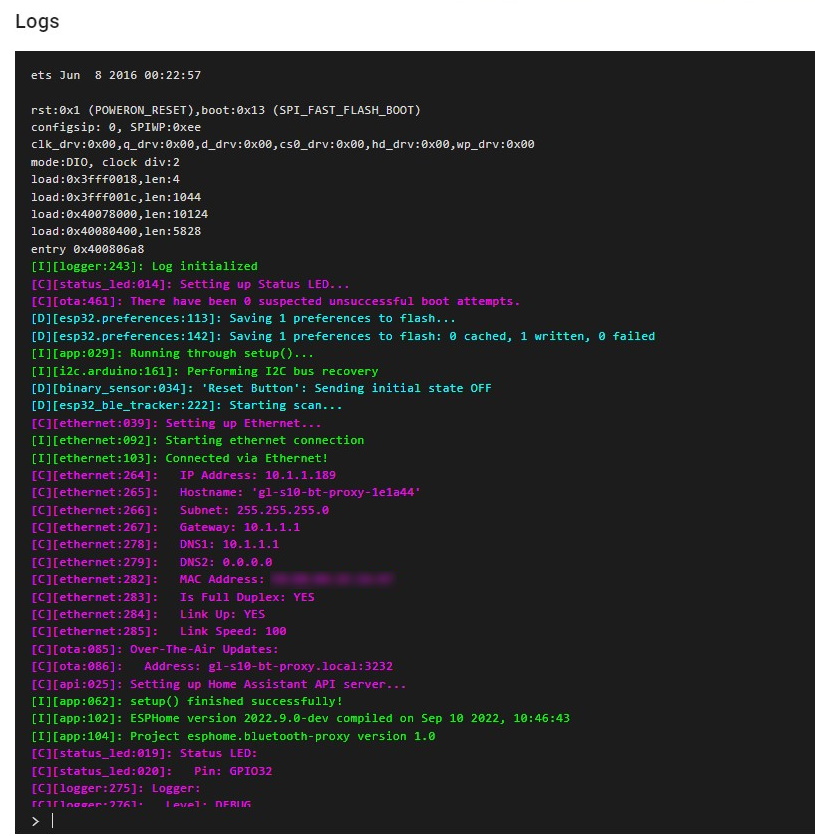Click the 'Log initialized' log line
The height and width of the screenshot is (836, 815).
point(144,266)
